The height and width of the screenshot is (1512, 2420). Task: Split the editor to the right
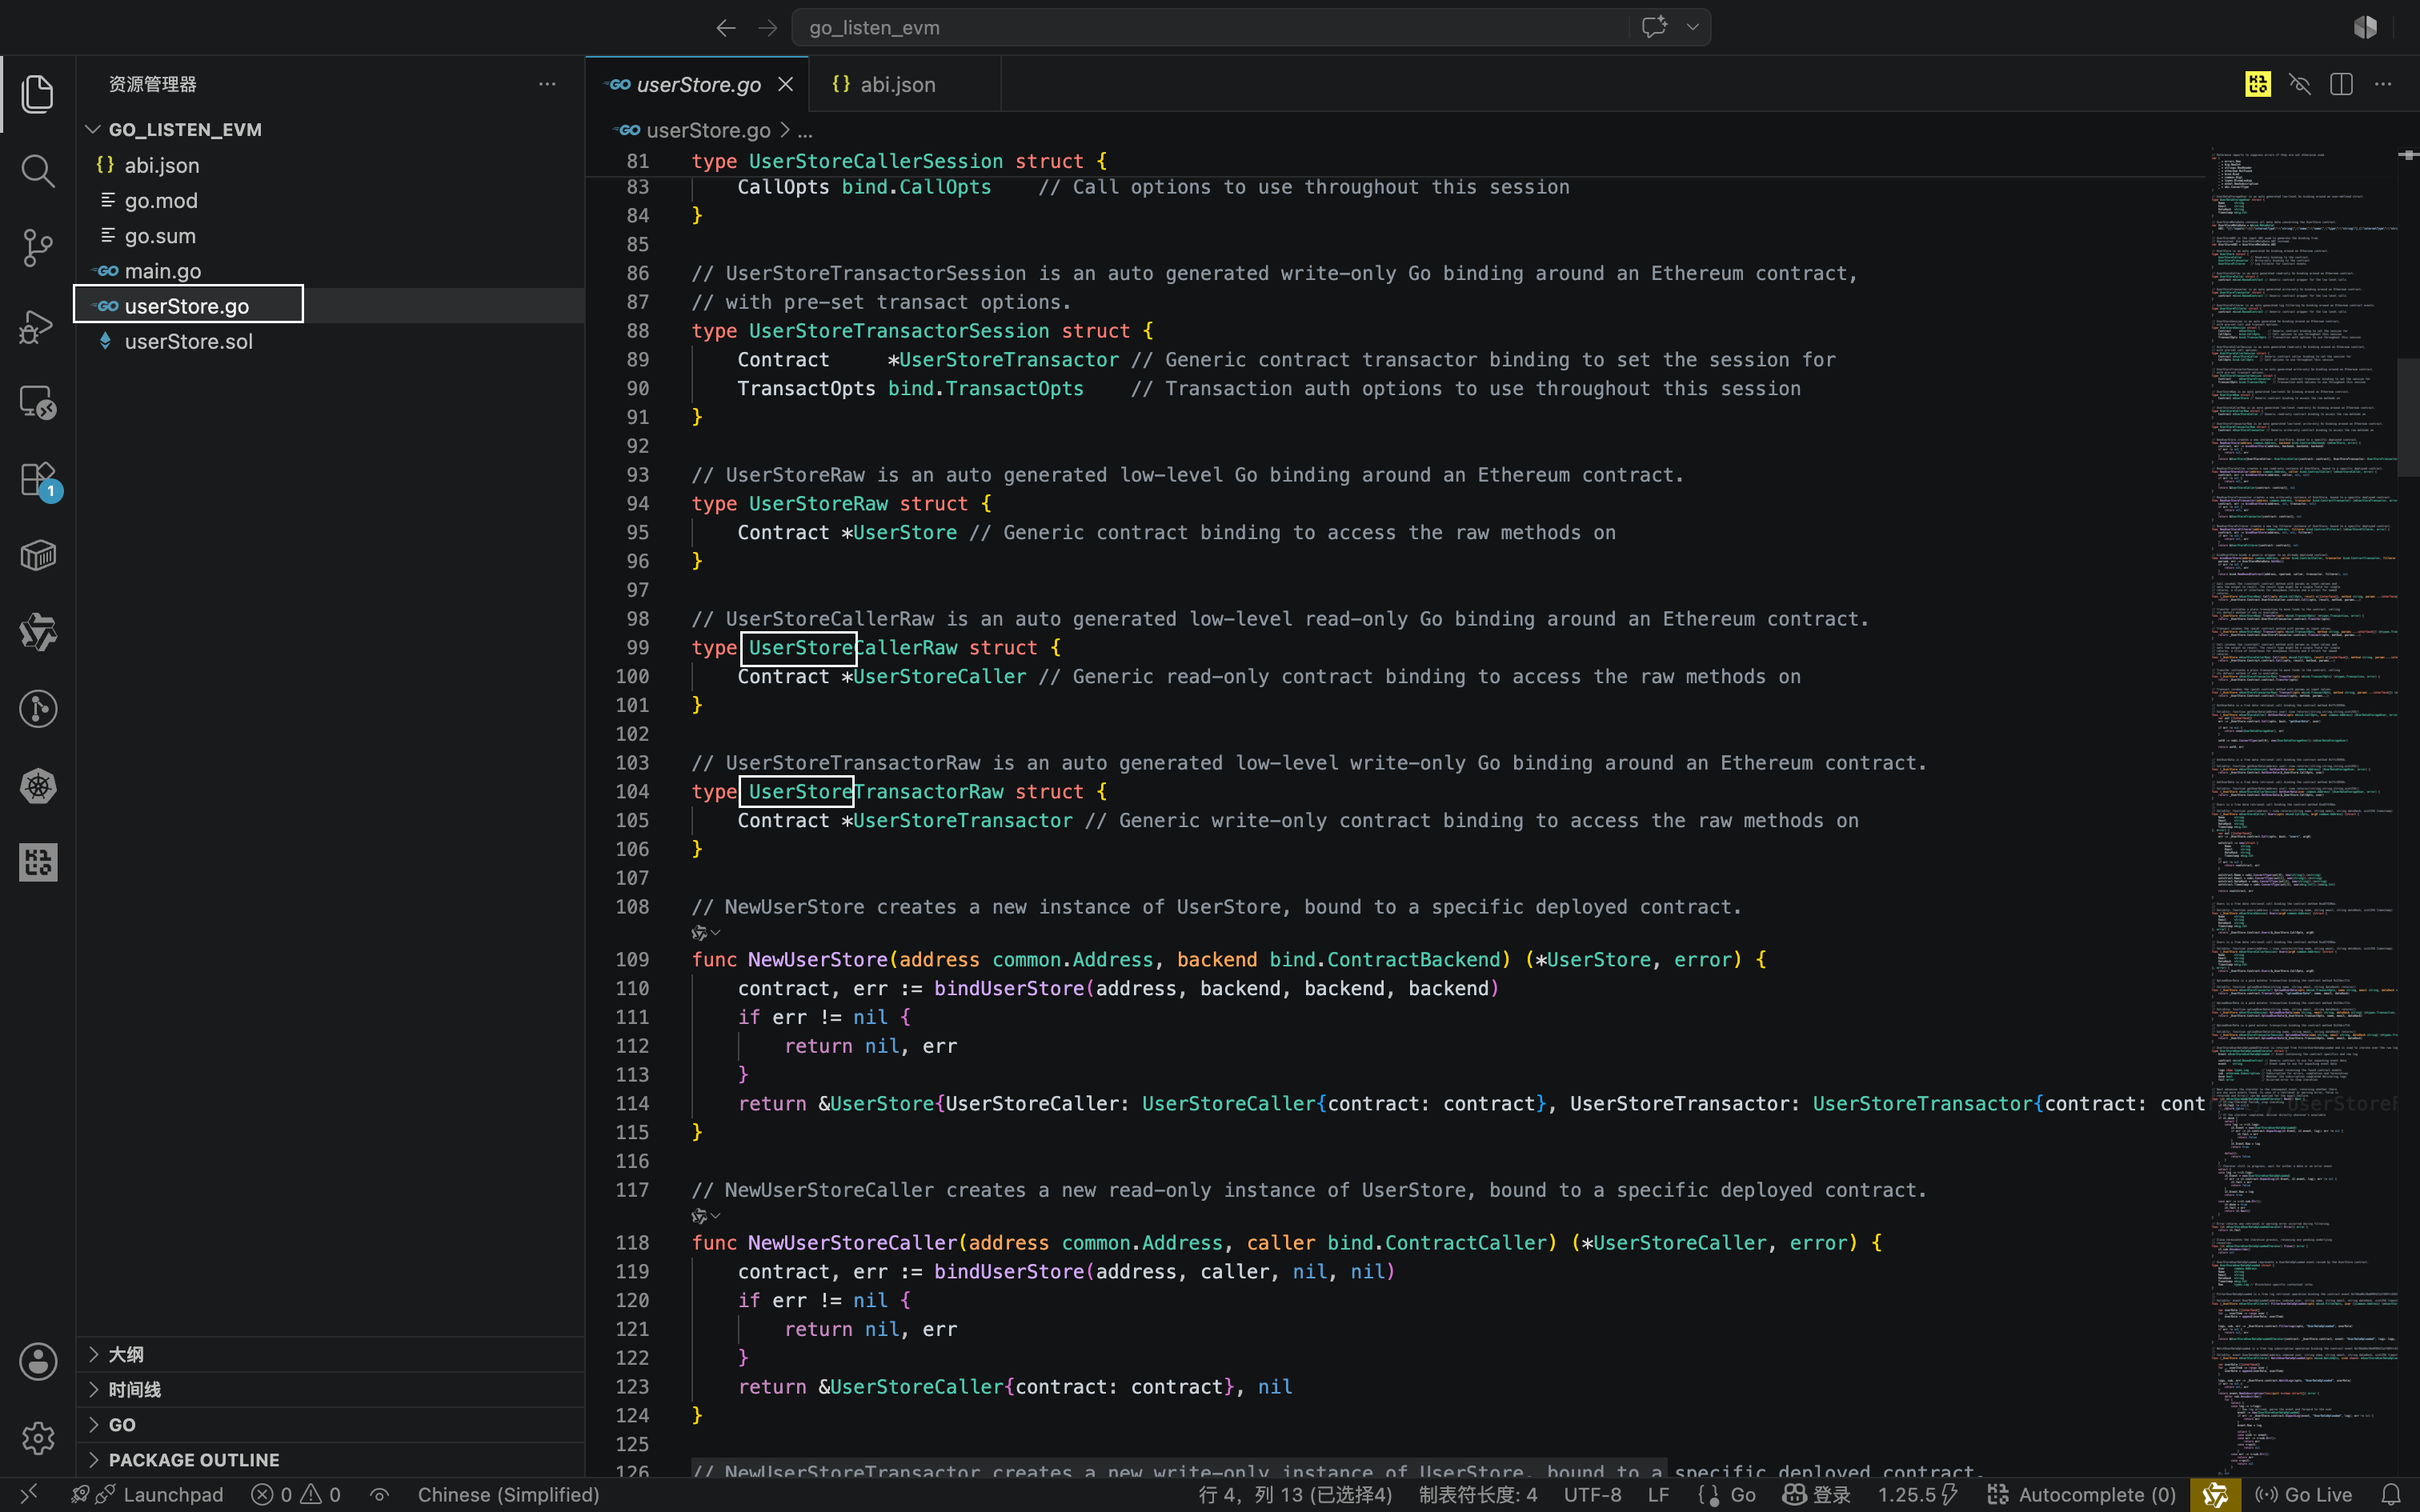point(2341,84)
